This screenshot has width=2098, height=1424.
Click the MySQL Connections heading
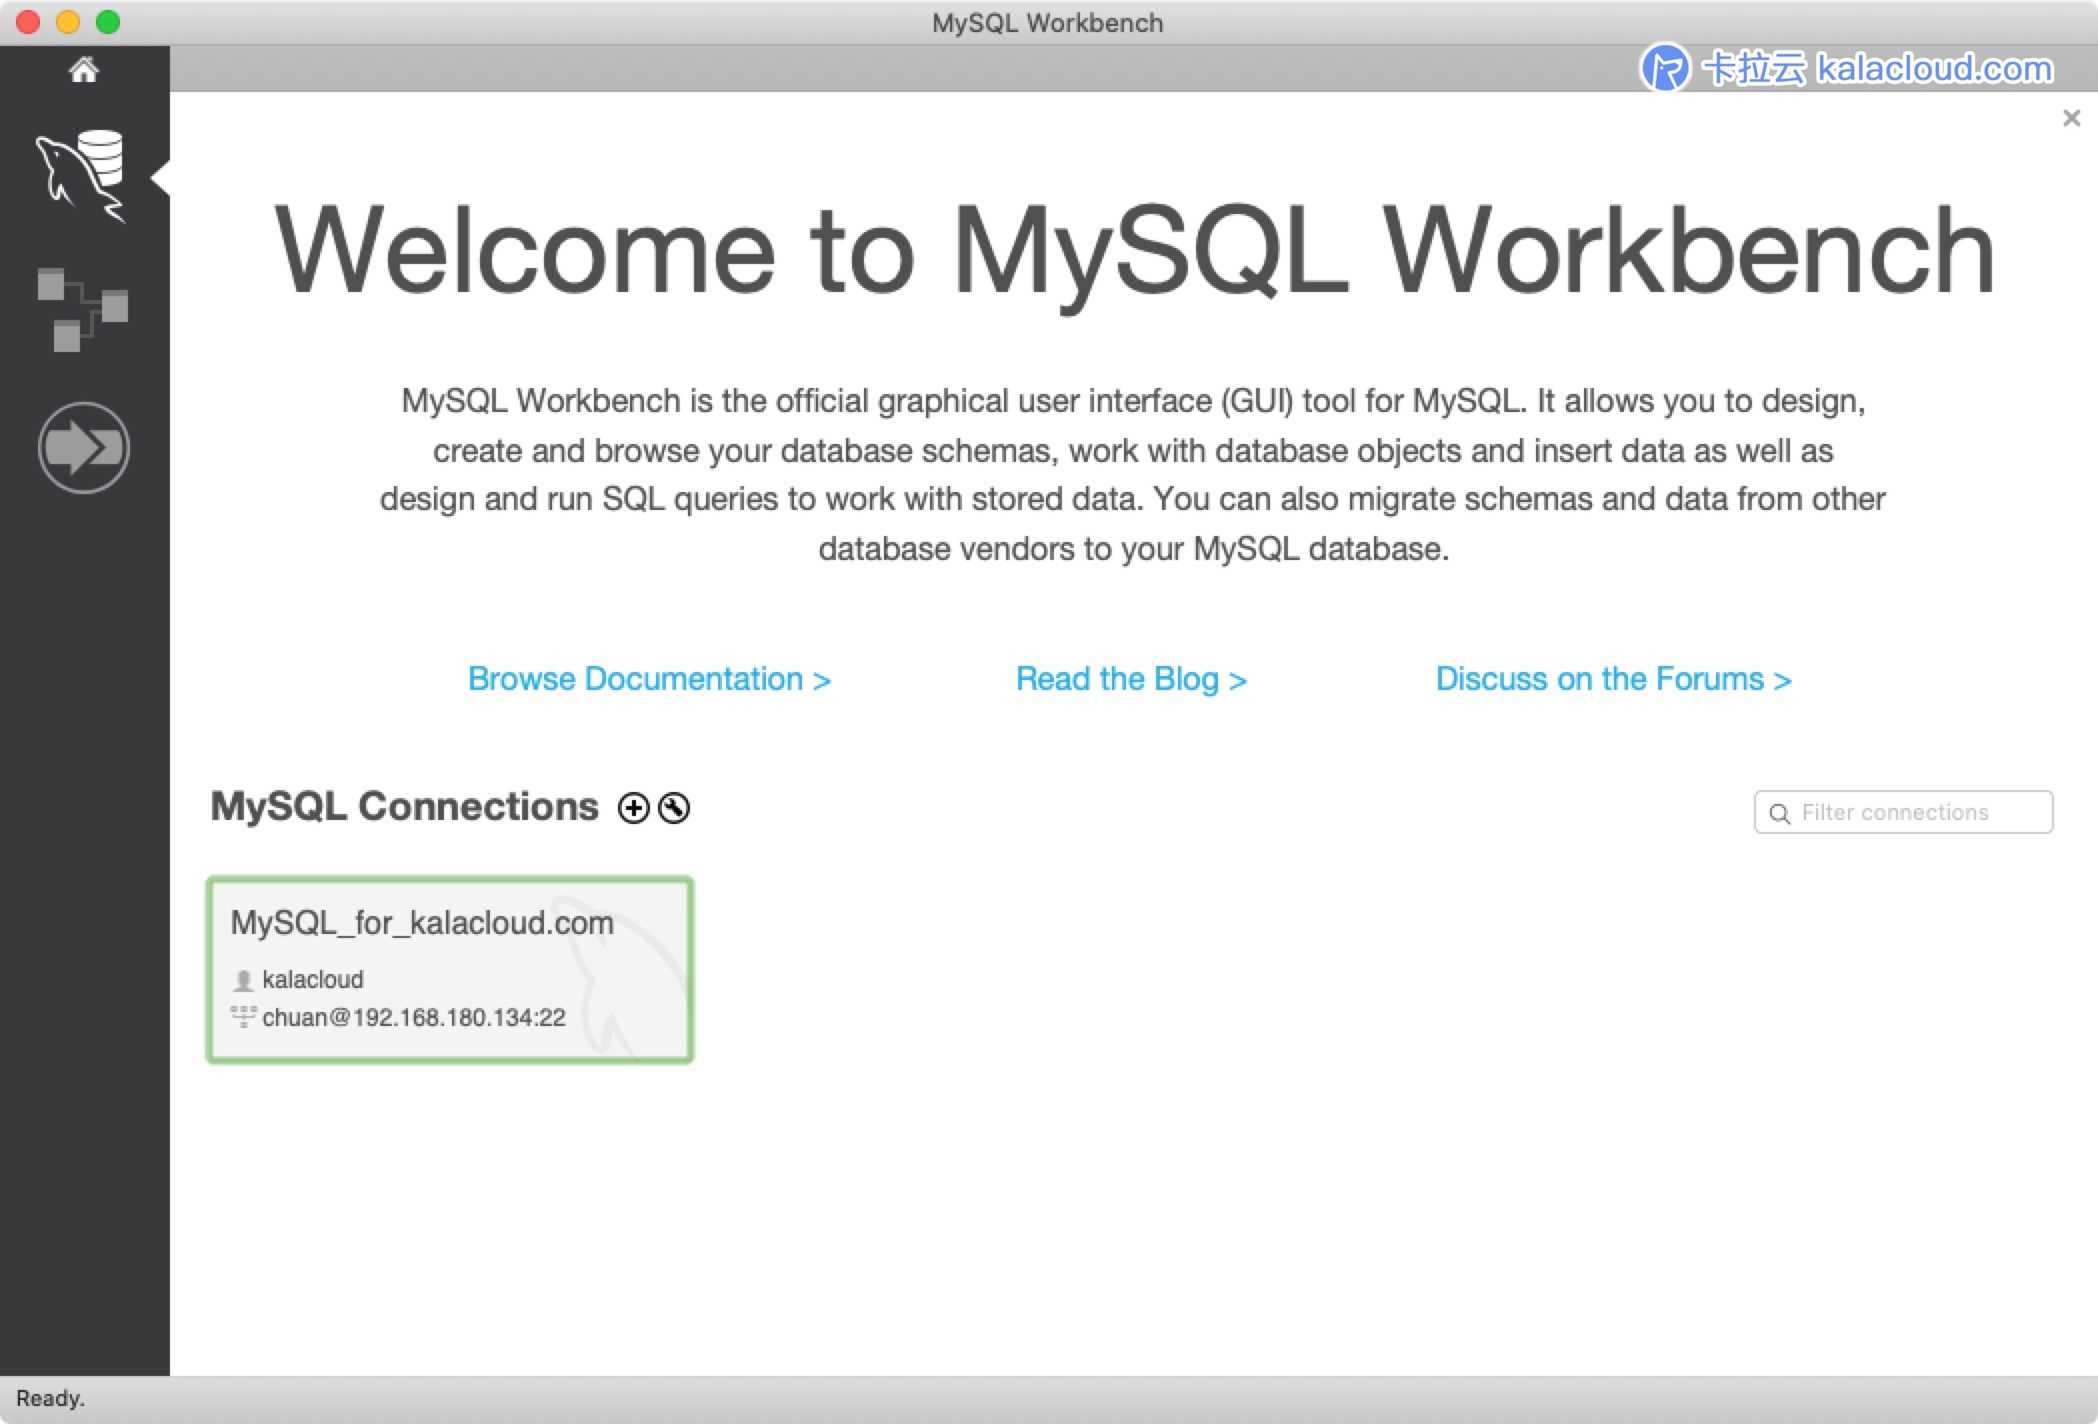pyautogui.click(x=404, y=806)
